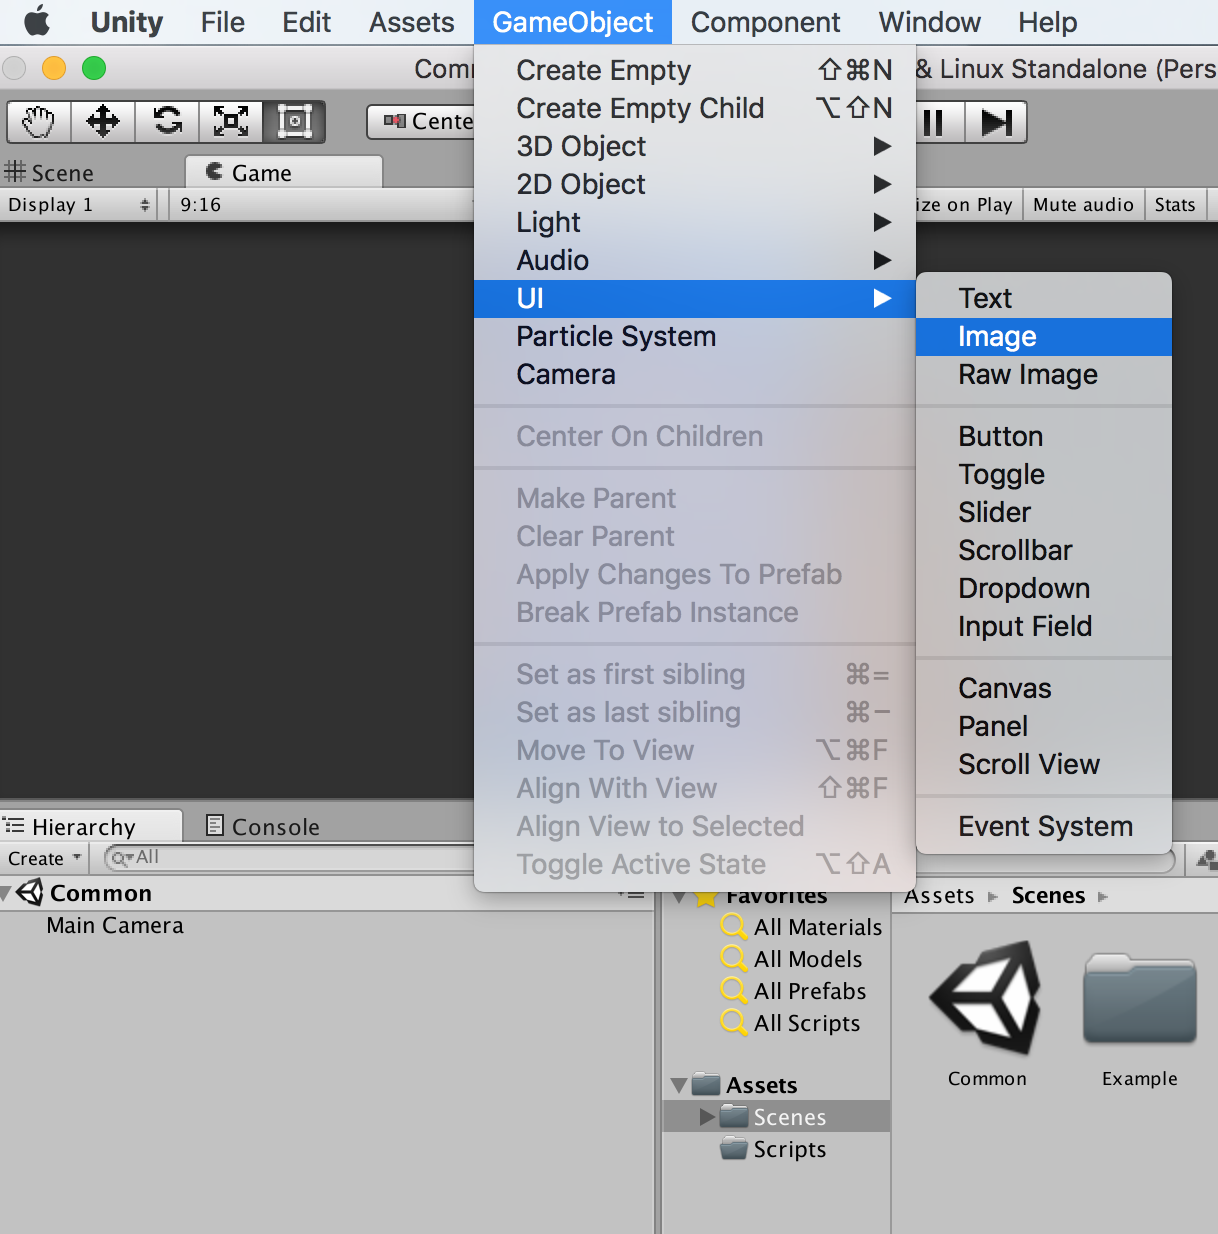1218x1234 pixels.
Task: Open the Unity application menu
Action: coord(126,22)
